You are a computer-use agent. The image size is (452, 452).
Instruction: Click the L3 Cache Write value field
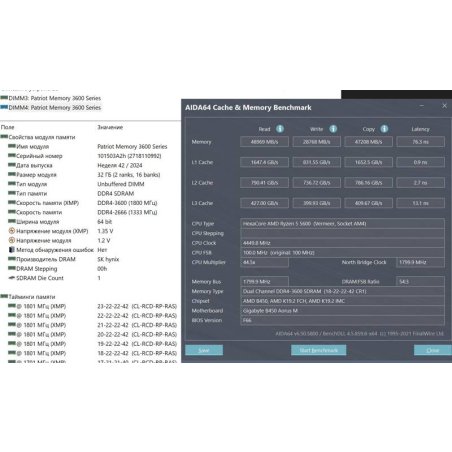[x=316, y=203]
